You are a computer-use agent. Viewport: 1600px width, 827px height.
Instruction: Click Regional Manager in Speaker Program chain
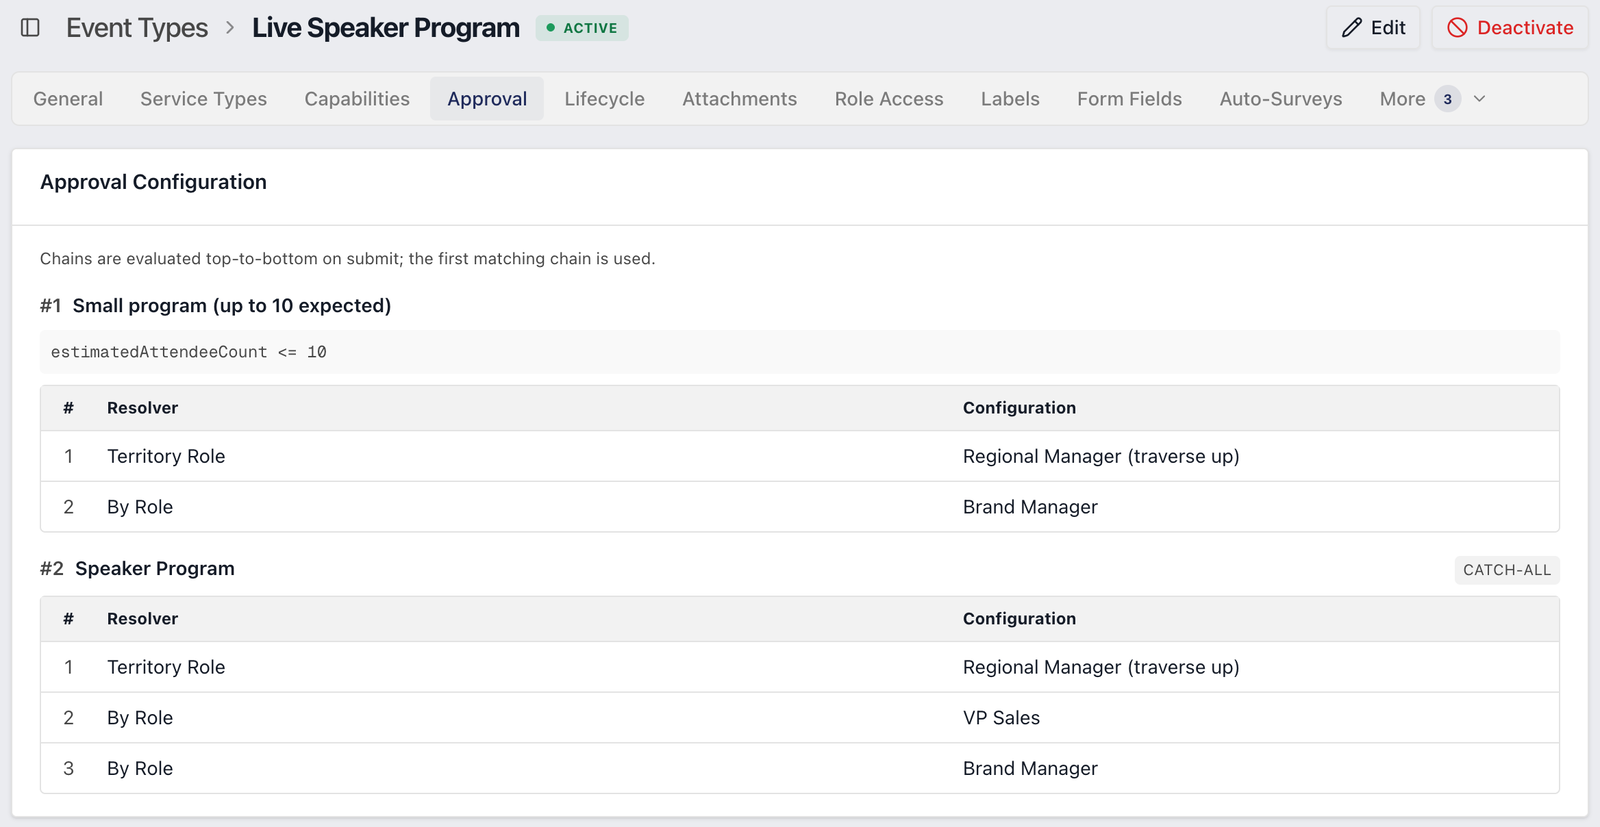point(1101,668)
